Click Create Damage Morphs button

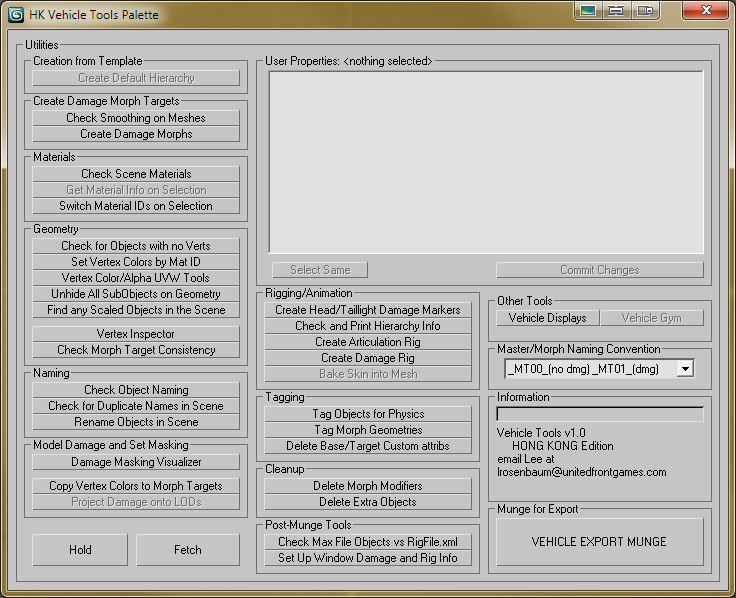point(136,134)
